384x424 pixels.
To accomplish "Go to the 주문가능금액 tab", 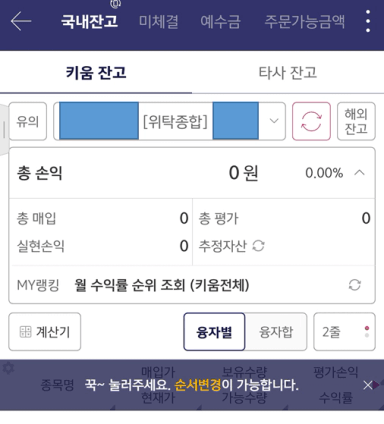I will (304, 22).
